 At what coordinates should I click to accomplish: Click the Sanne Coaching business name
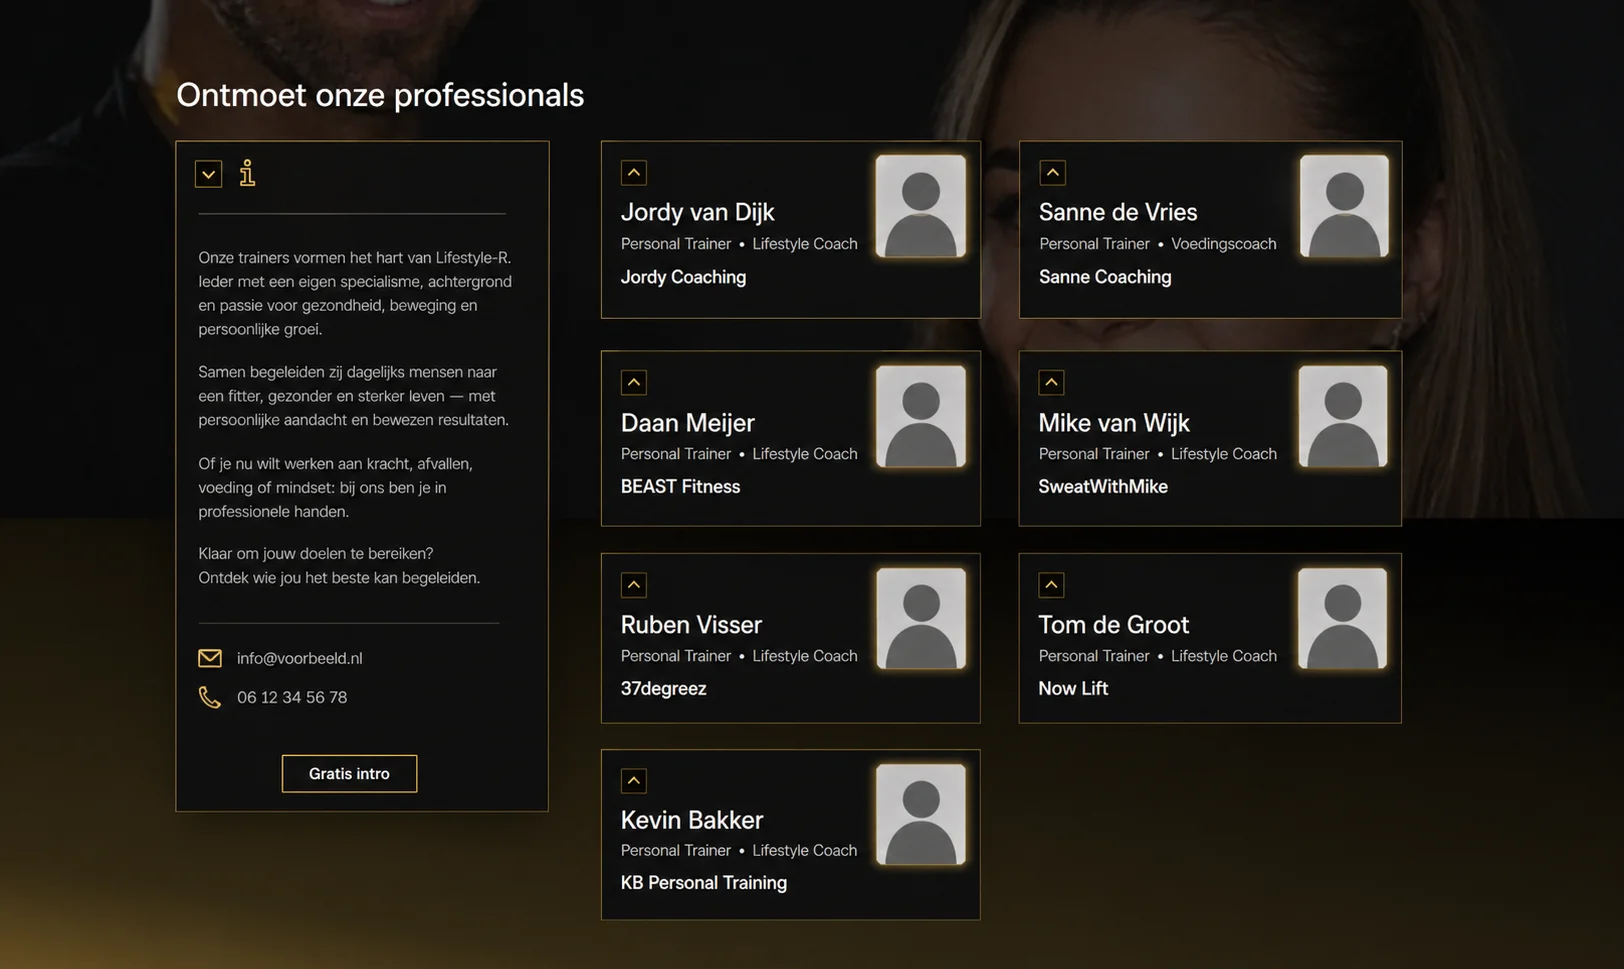coord(1105,277)
